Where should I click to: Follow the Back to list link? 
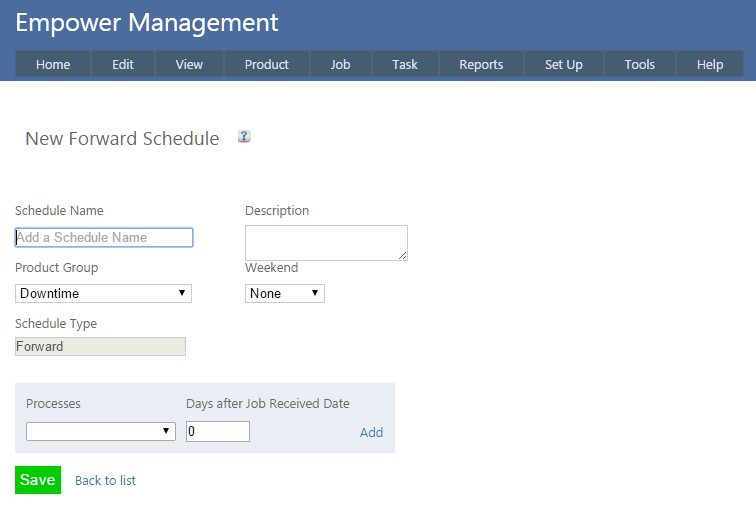[105, 481]
